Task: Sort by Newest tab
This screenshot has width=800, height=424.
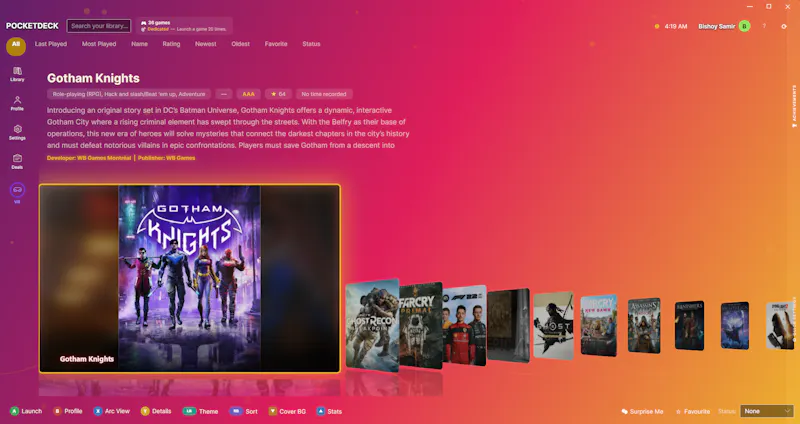Action: (206, 44)
